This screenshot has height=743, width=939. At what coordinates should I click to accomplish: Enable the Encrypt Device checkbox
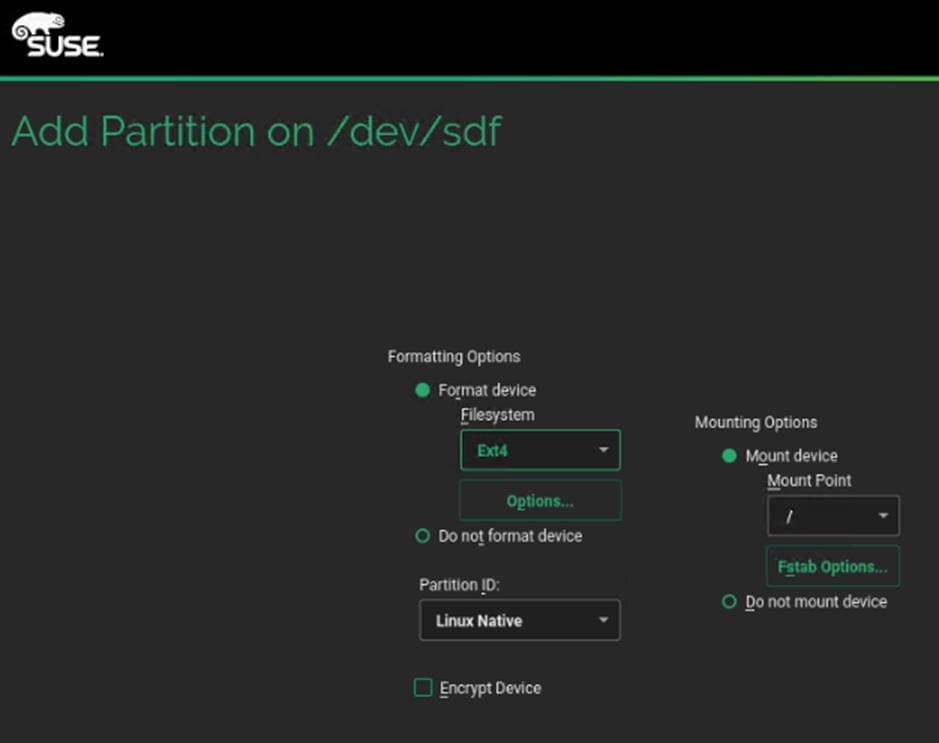tap(424, 688)
